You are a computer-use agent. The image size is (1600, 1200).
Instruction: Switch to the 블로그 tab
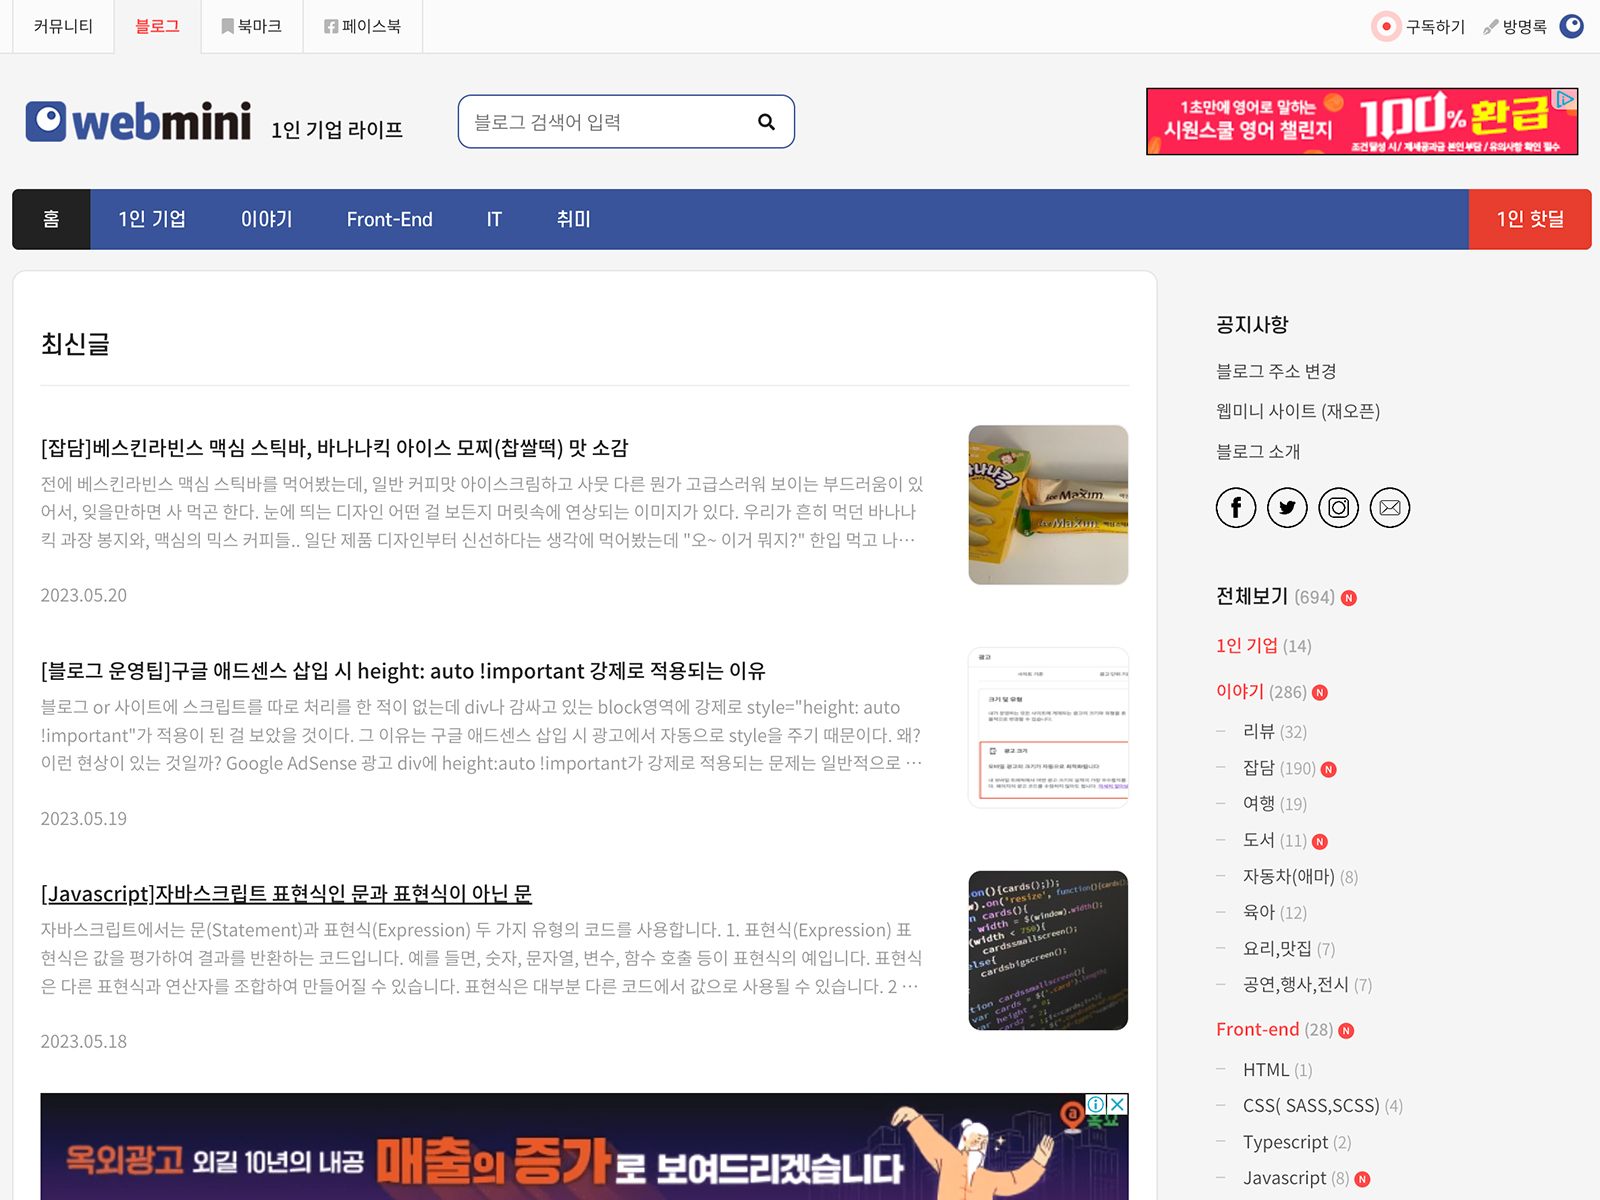click(157, 27)
